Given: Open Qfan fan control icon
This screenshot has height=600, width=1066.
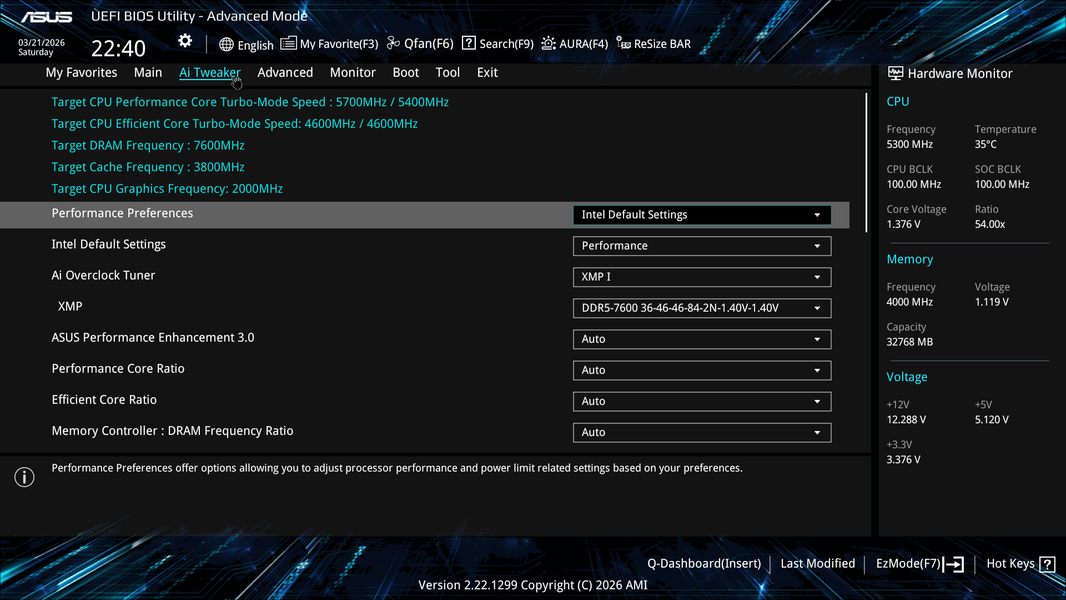Looking at the screenshot, I should pos(393,43).
